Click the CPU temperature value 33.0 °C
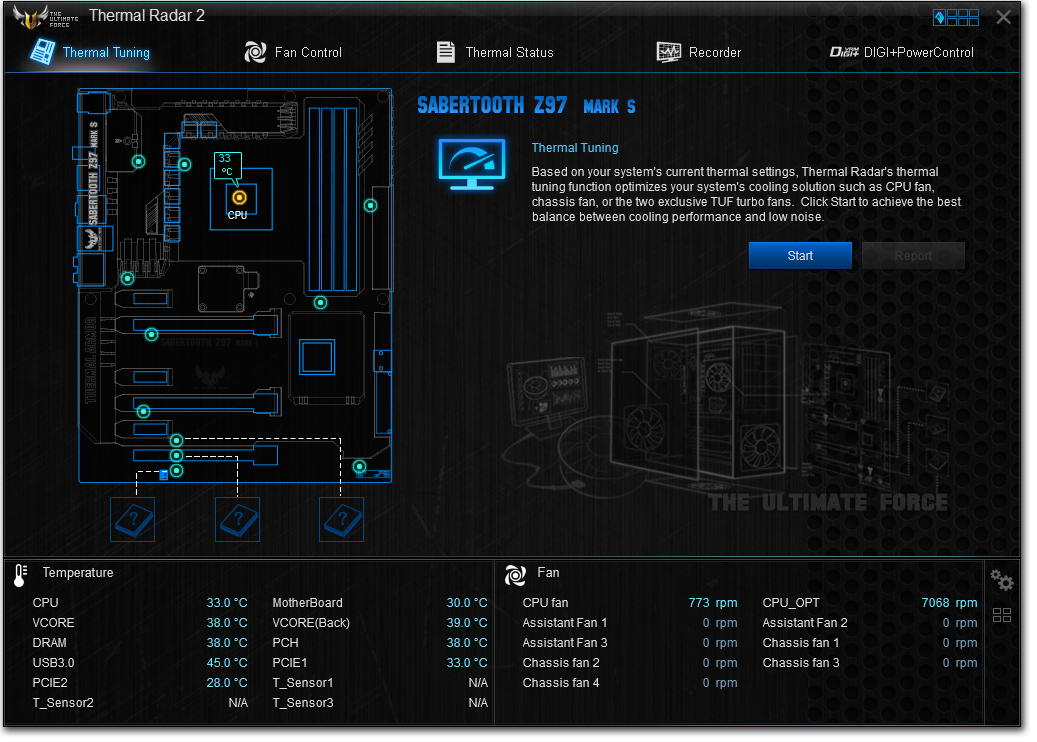This screenshot has height=742, width=1037. click(x=227, y=602)
